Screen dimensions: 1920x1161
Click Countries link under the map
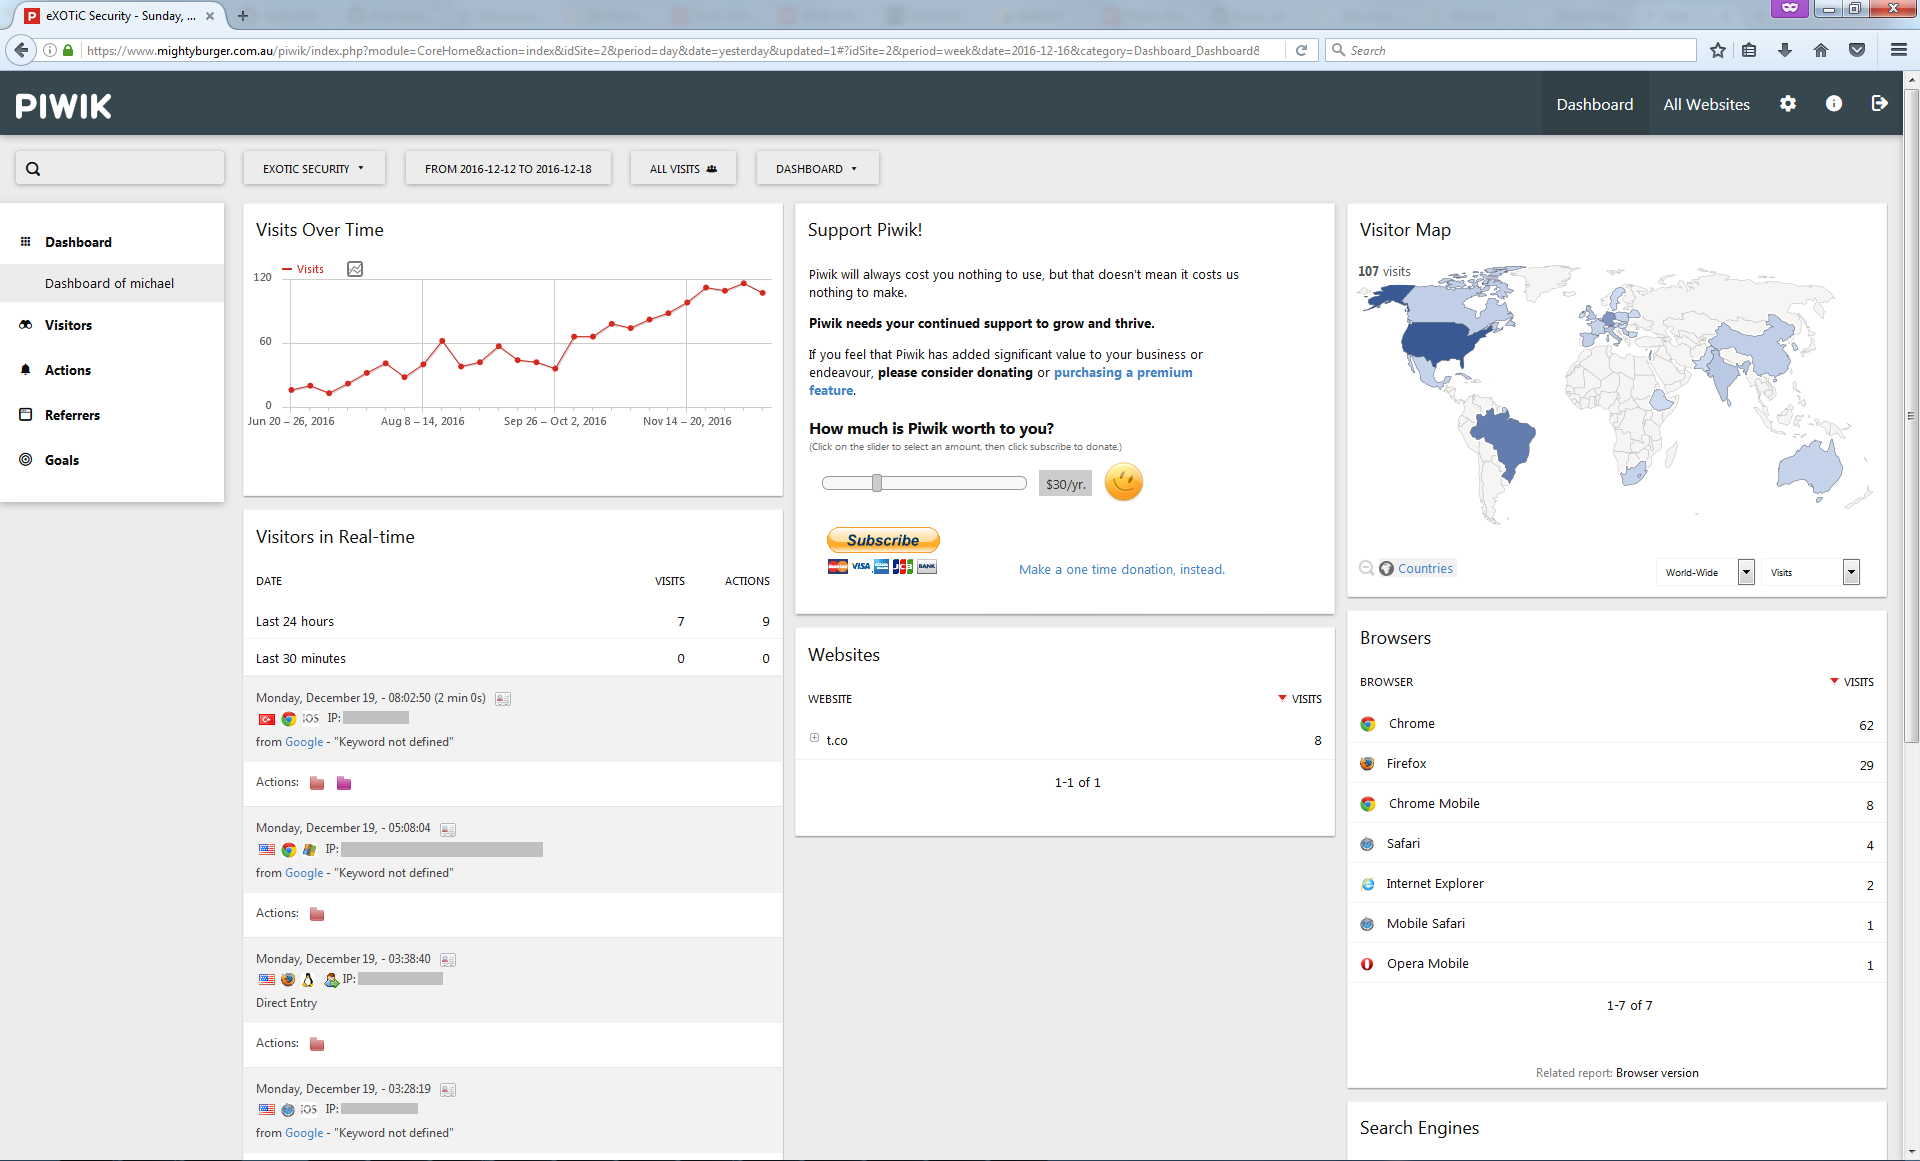tap(1425, 568)
